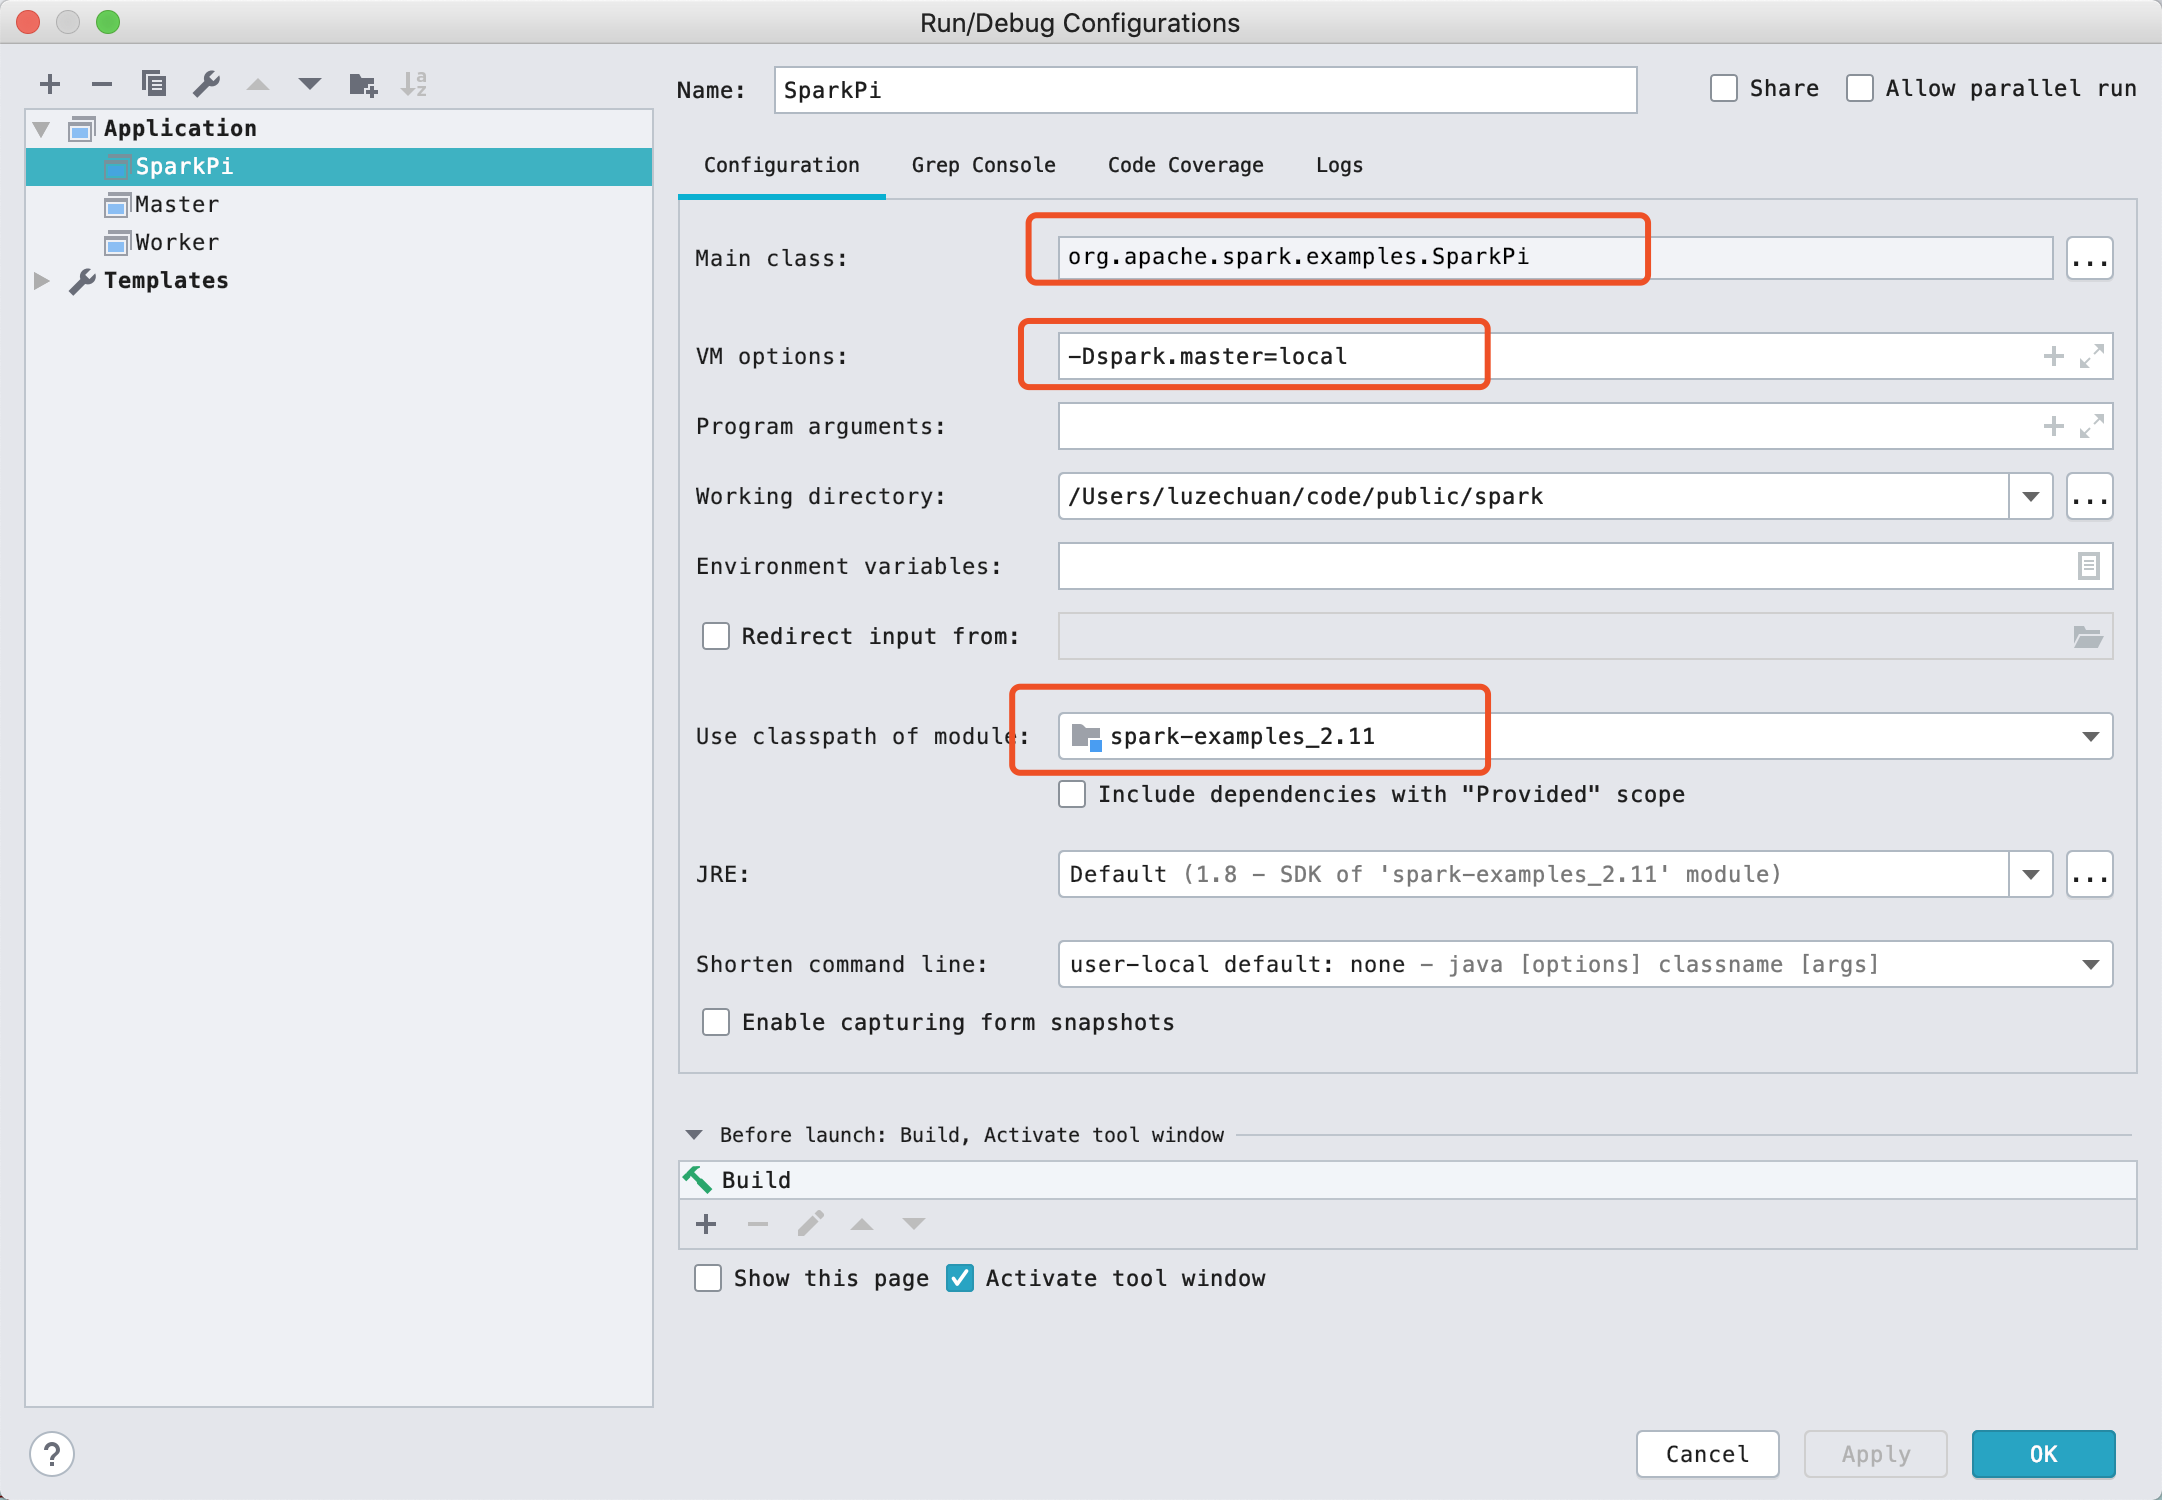Select Master configuration in tree
The width and height of the screenshot is (2162, 1500).
339,205
